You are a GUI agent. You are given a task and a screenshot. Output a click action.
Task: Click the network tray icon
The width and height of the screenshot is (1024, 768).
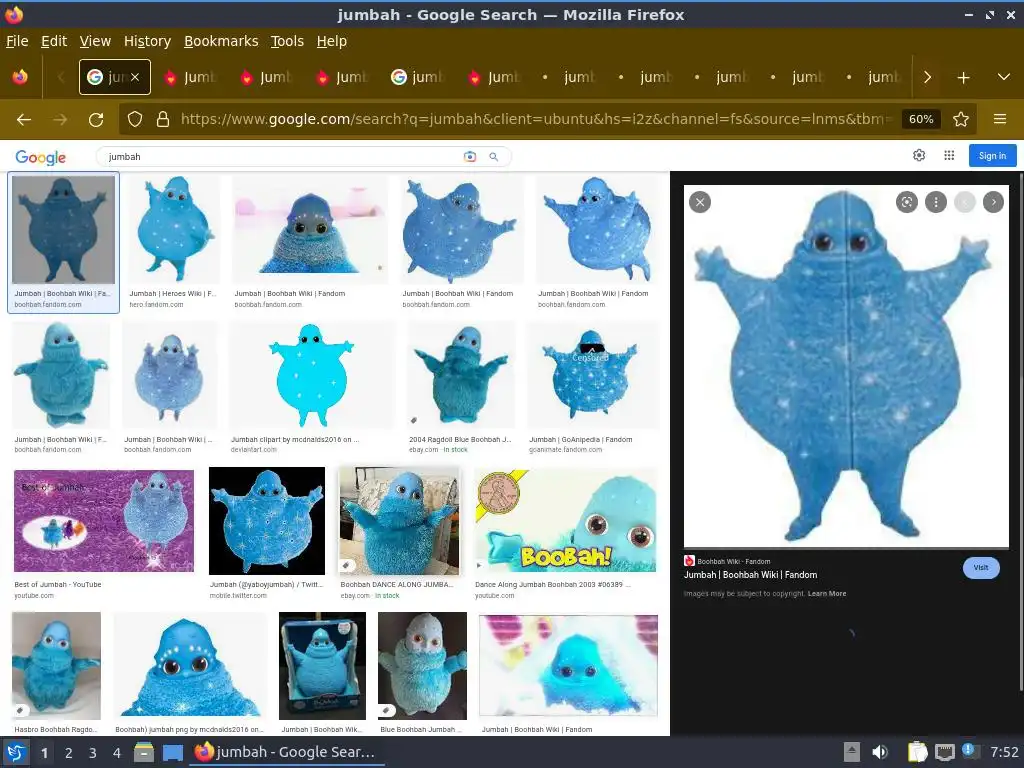pyautogui.click(x=944, y=752)
